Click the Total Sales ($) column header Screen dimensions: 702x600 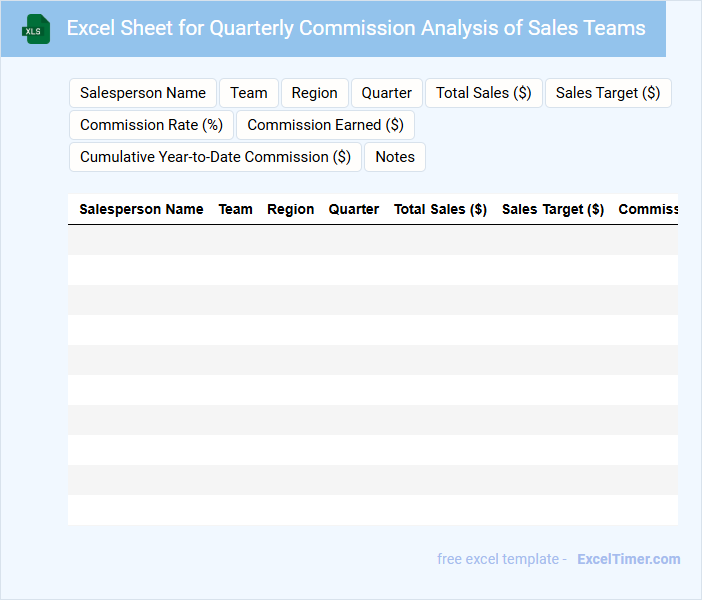tap(440, 210)
